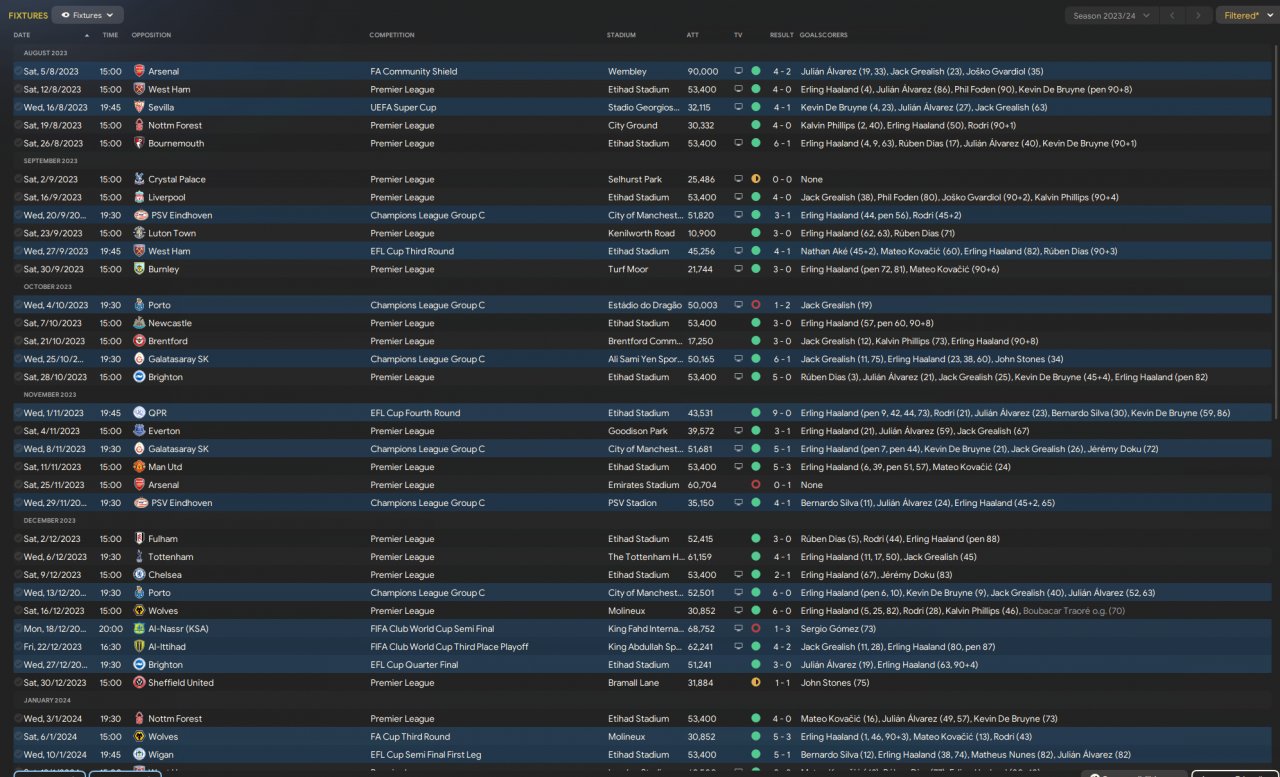
Task: Sort by the Stadium column header
Action: tap(621, 35)
